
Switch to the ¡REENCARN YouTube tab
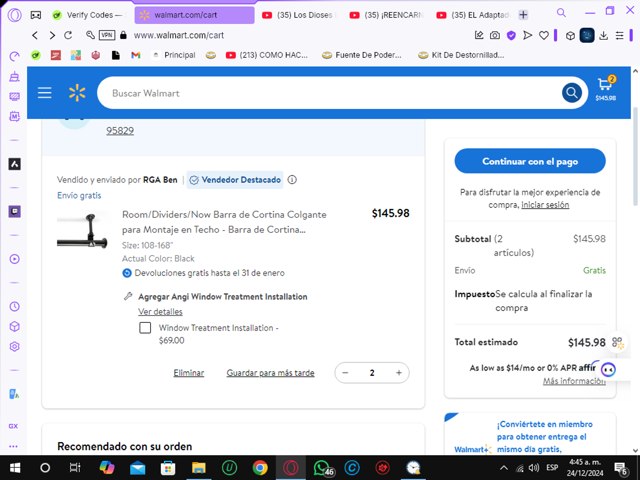pyautogui.click(x=387, y=15)
